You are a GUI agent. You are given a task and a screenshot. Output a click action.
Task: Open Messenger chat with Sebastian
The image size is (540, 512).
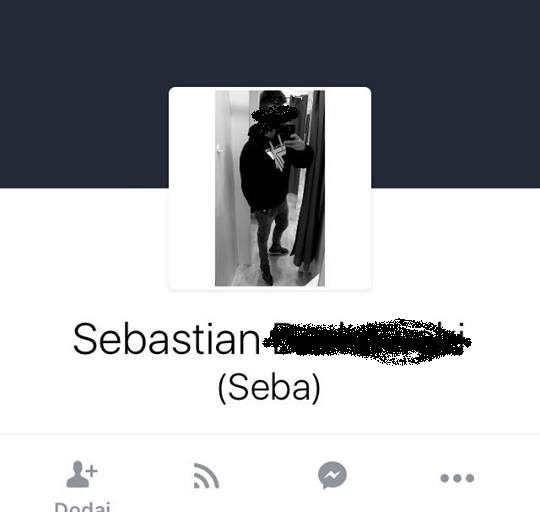click(332, 475)
